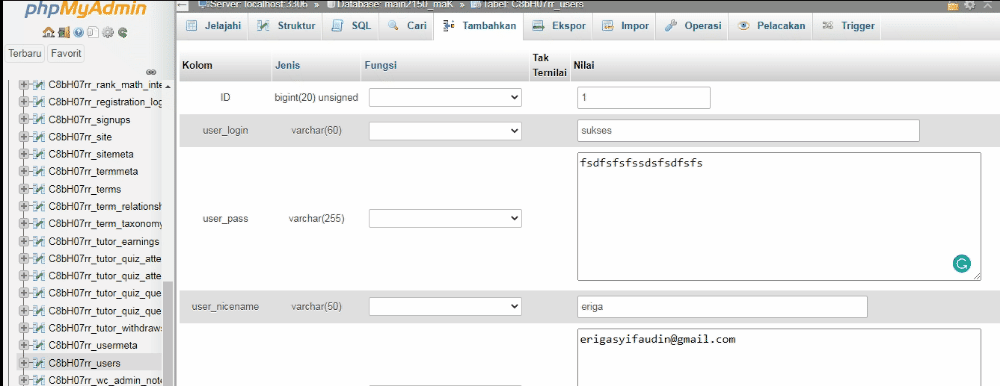Open C8bH07rr_term_relationships table in sidebar
1000x386 pixels.
(x=105, y=207)
